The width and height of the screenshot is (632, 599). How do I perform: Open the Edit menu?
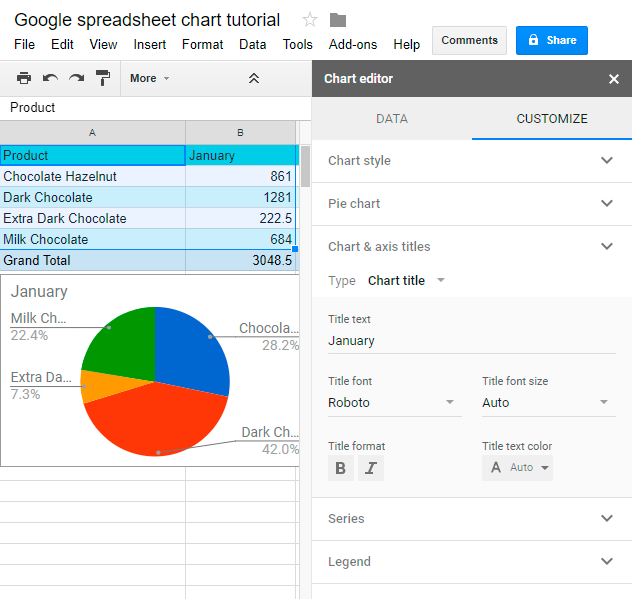tap(62, 44)
